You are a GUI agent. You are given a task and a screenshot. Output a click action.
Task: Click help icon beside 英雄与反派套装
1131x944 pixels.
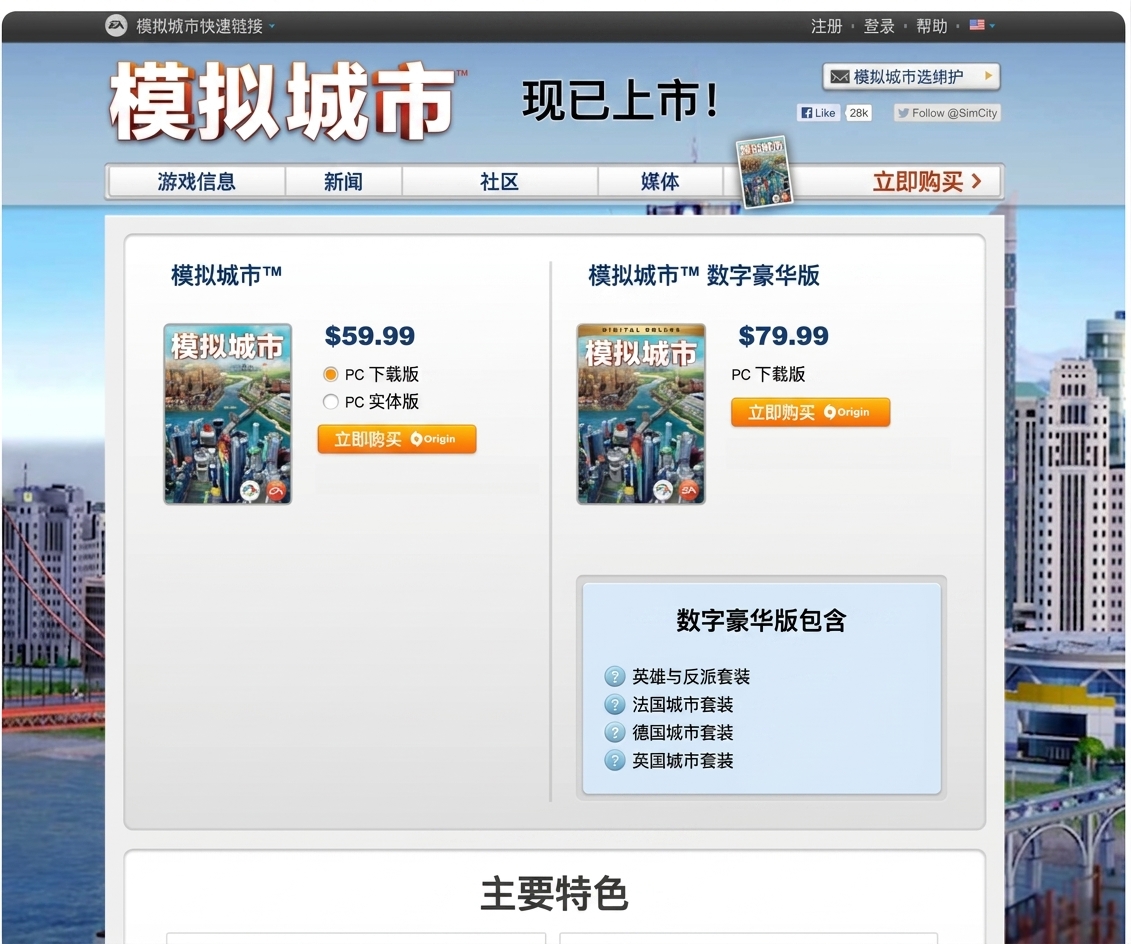(614, 676)
